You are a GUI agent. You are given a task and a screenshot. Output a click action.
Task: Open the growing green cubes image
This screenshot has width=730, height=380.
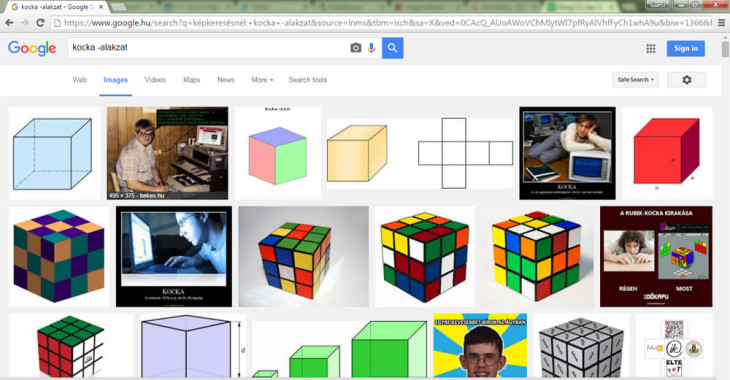tap(340, 348)
